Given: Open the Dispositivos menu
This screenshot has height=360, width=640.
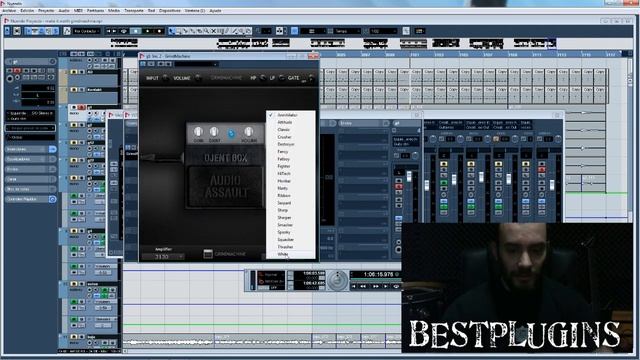Looking at the screenshot, I should point(170,11).
